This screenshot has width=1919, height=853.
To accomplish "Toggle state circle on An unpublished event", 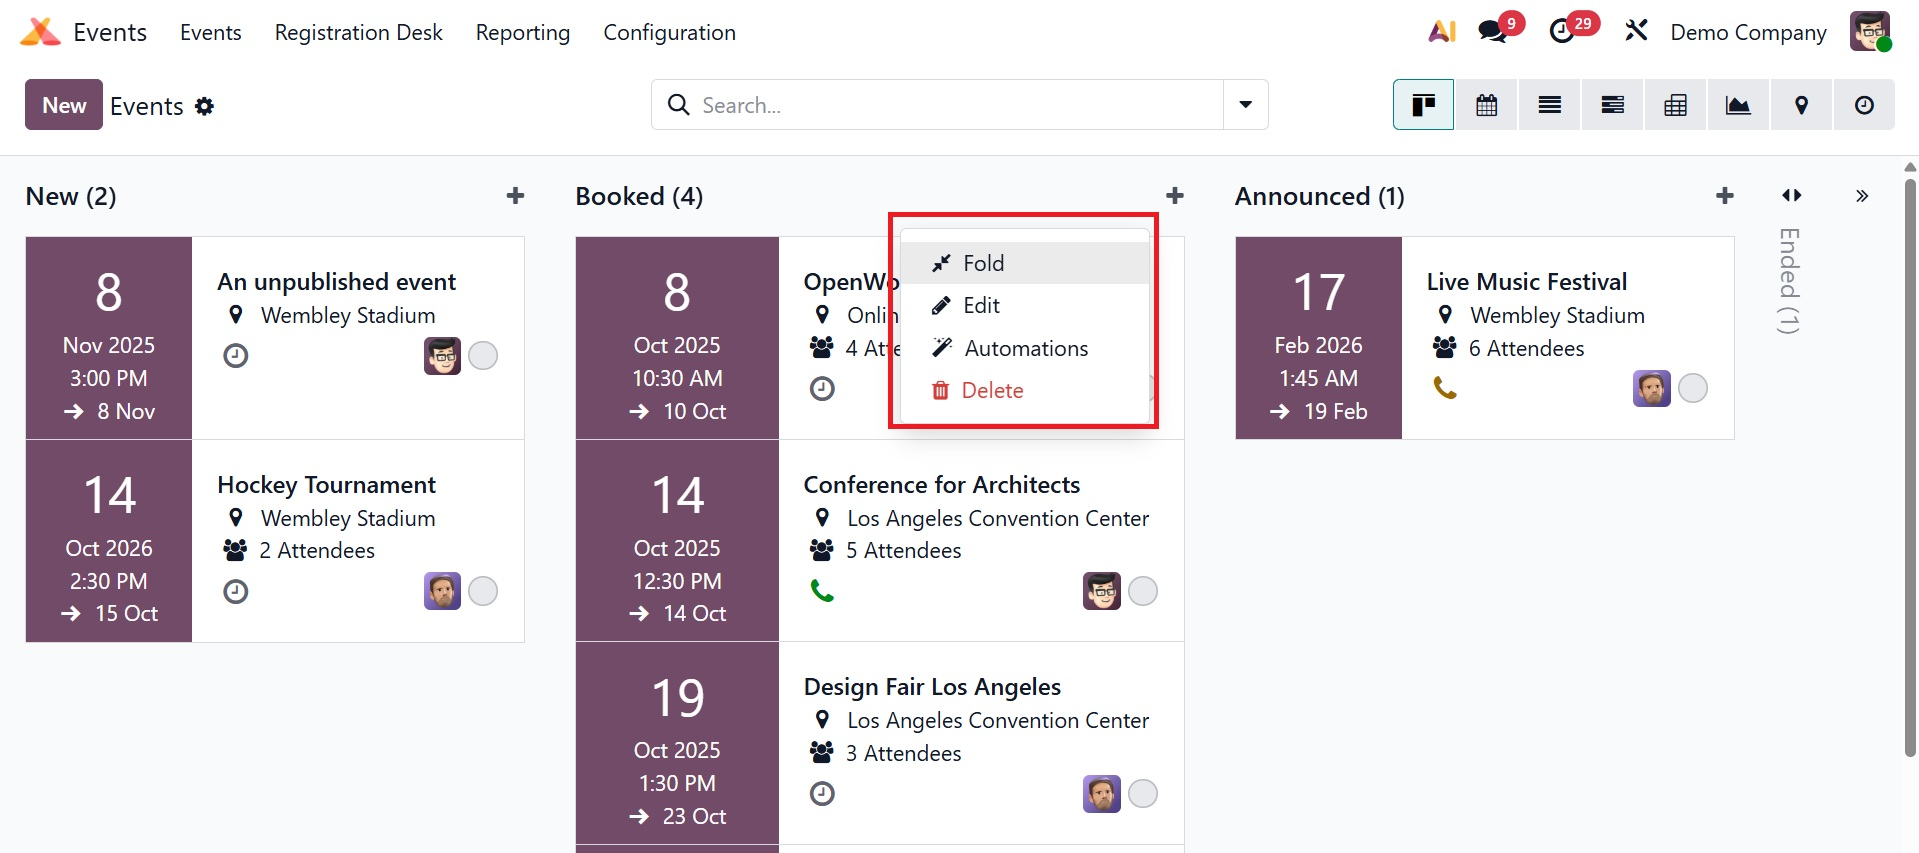I will [x=483, y=356].
